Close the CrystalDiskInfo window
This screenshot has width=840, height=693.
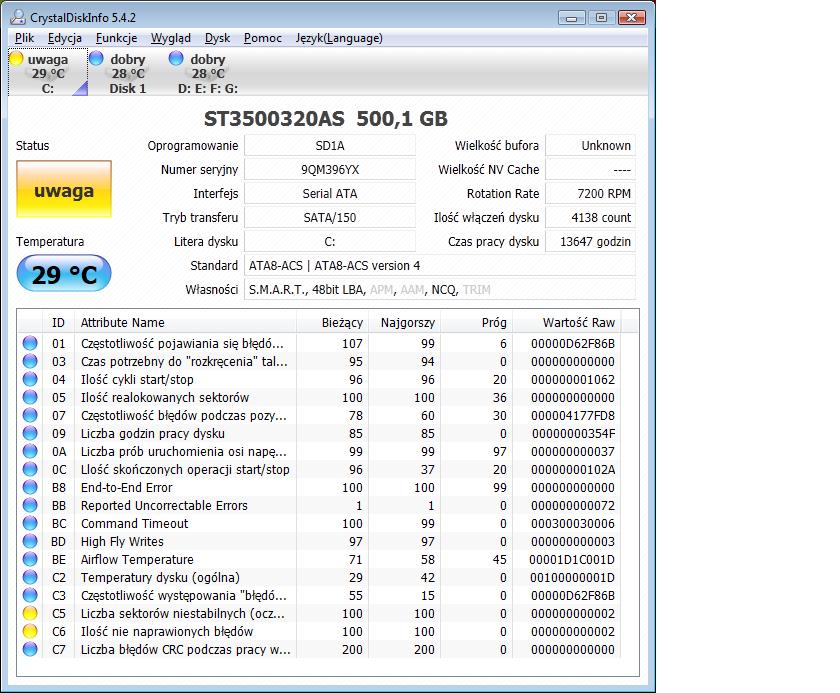(x=632, y=18)
